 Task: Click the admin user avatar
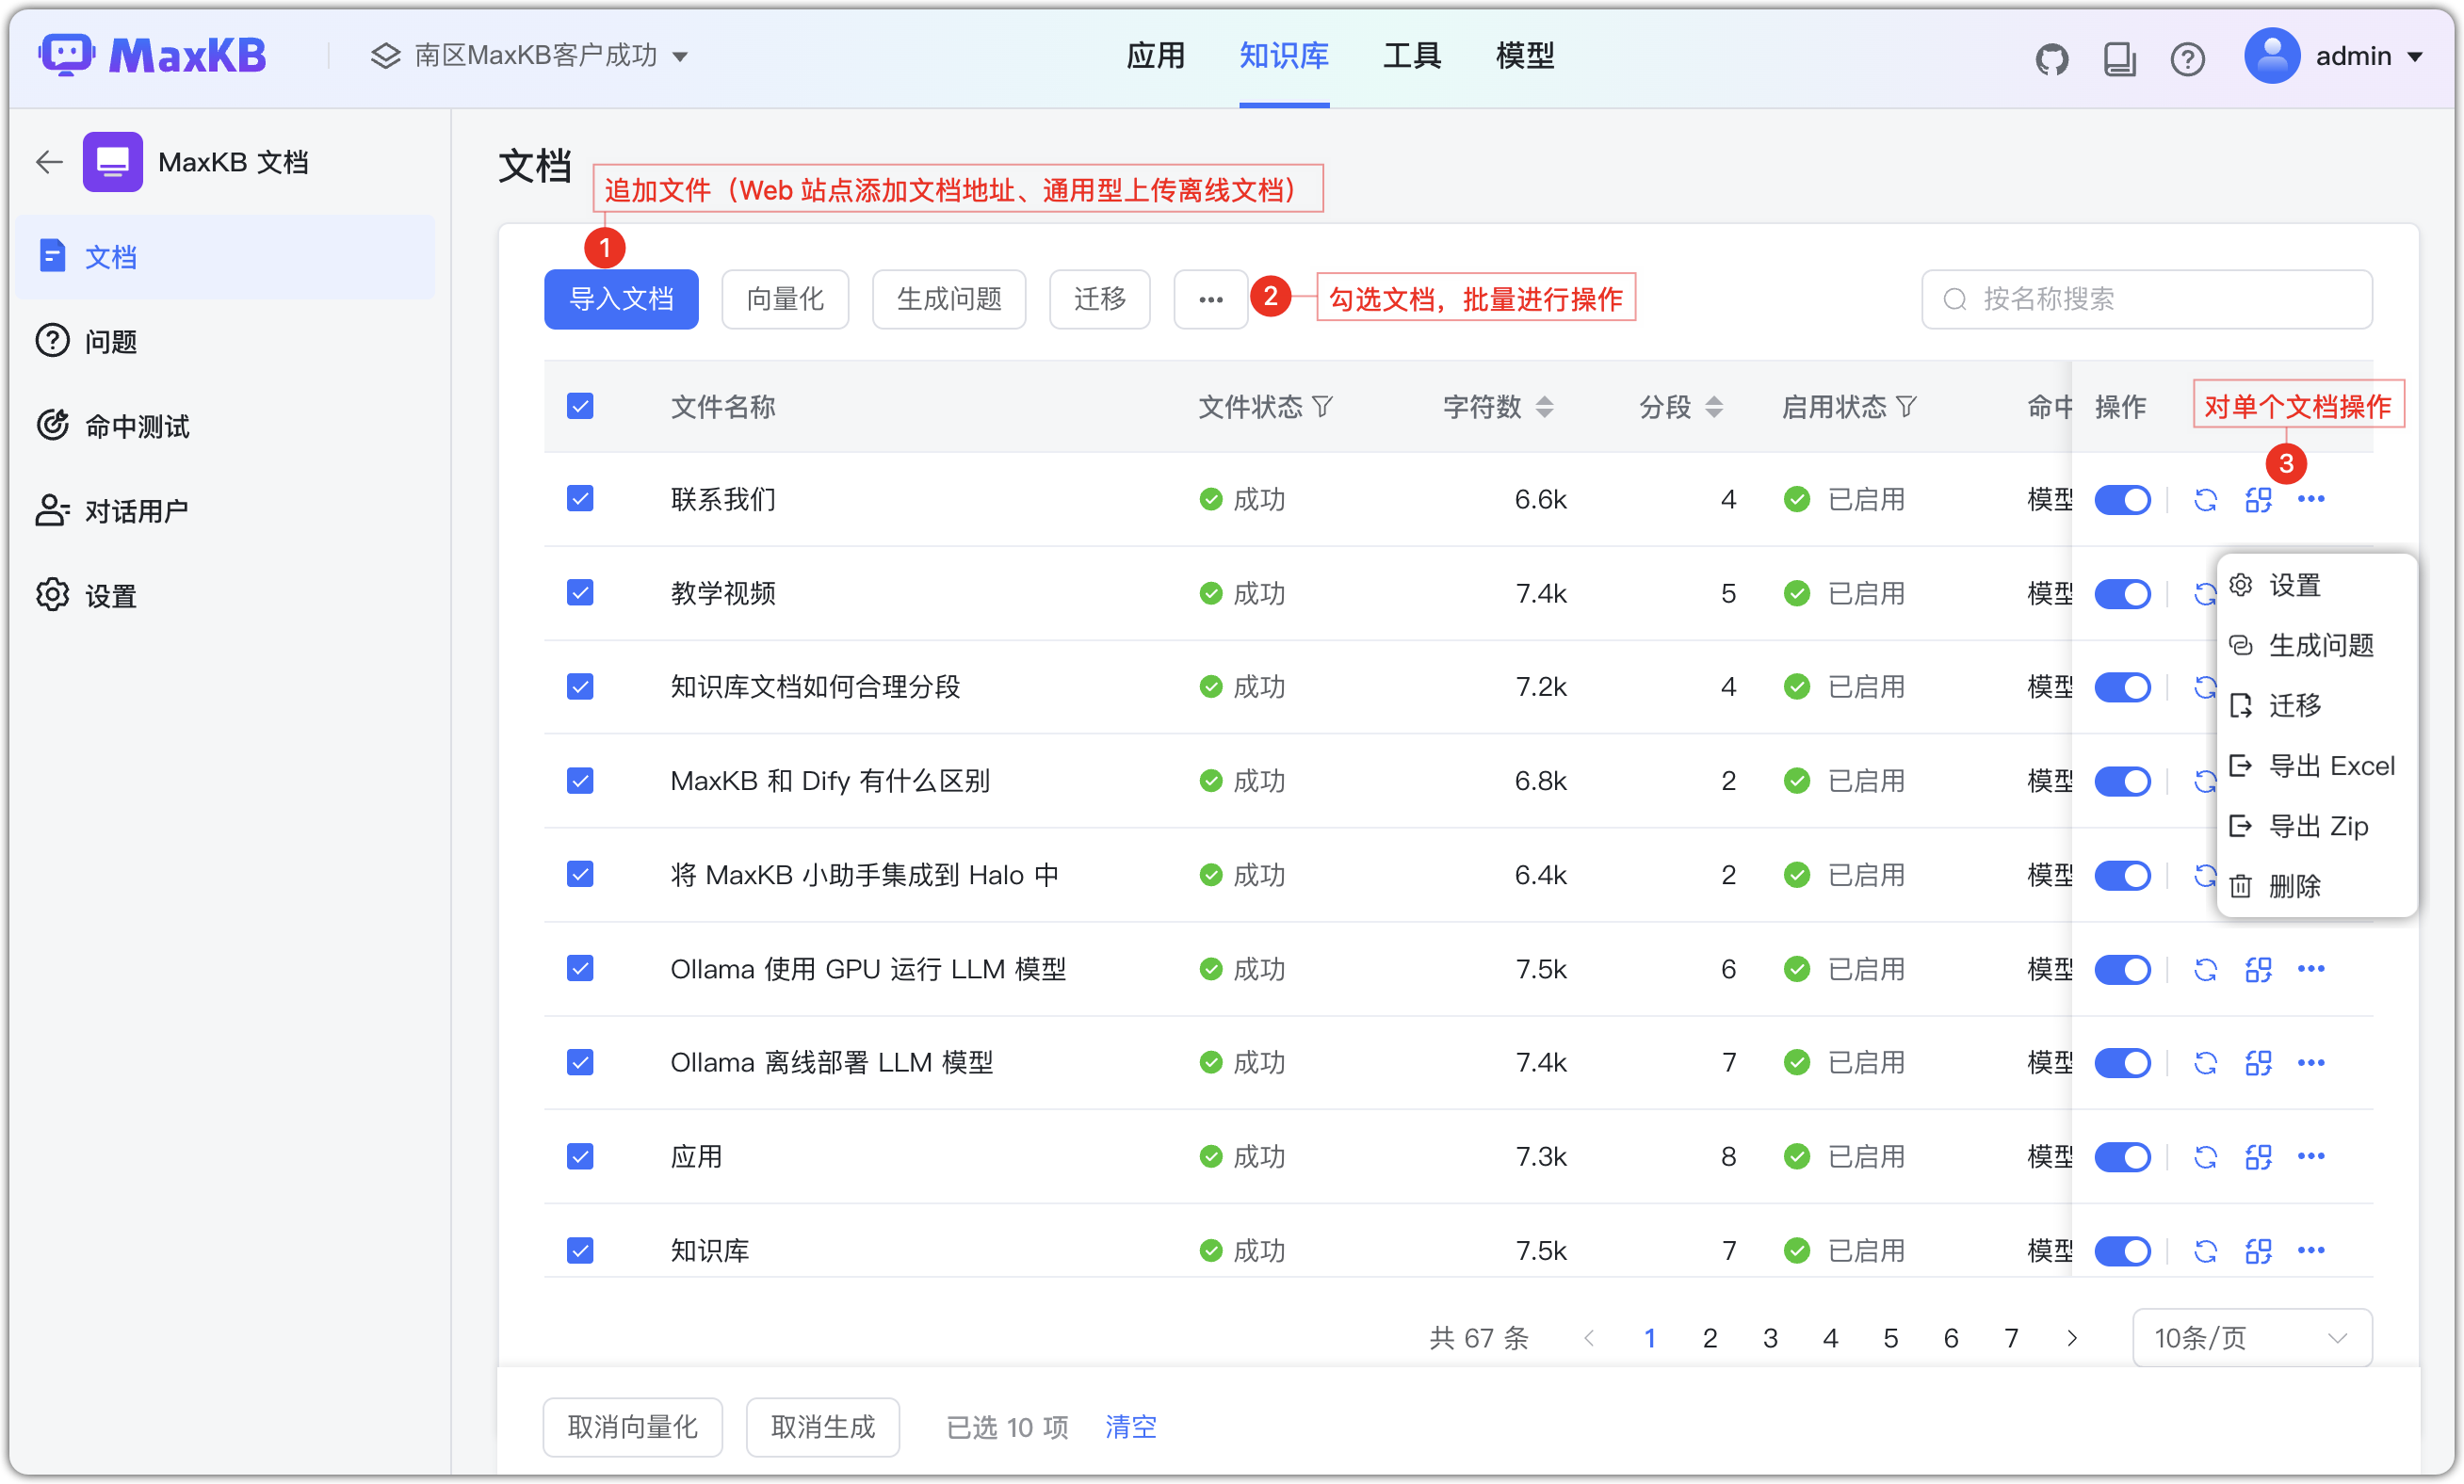point(2272,56)
